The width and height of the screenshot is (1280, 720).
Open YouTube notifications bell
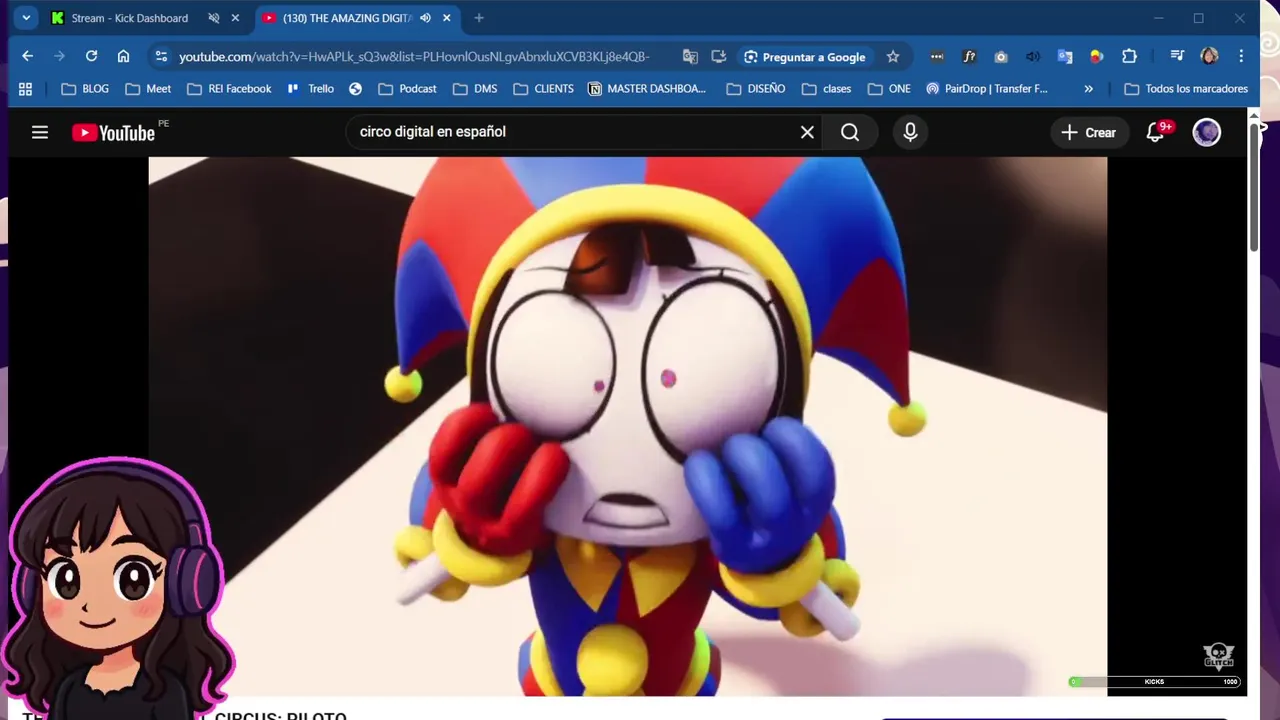tap(1156, 132)
